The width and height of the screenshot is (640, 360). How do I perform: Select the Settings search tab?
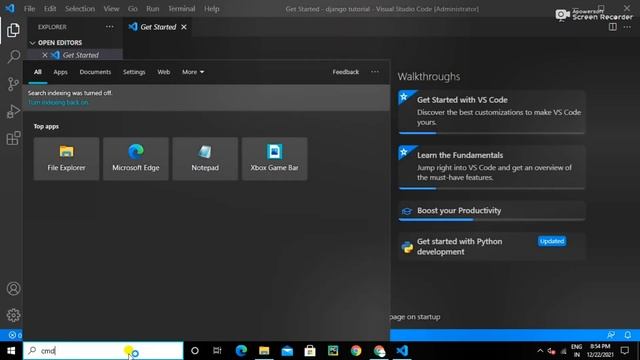[x=134, y=72]
